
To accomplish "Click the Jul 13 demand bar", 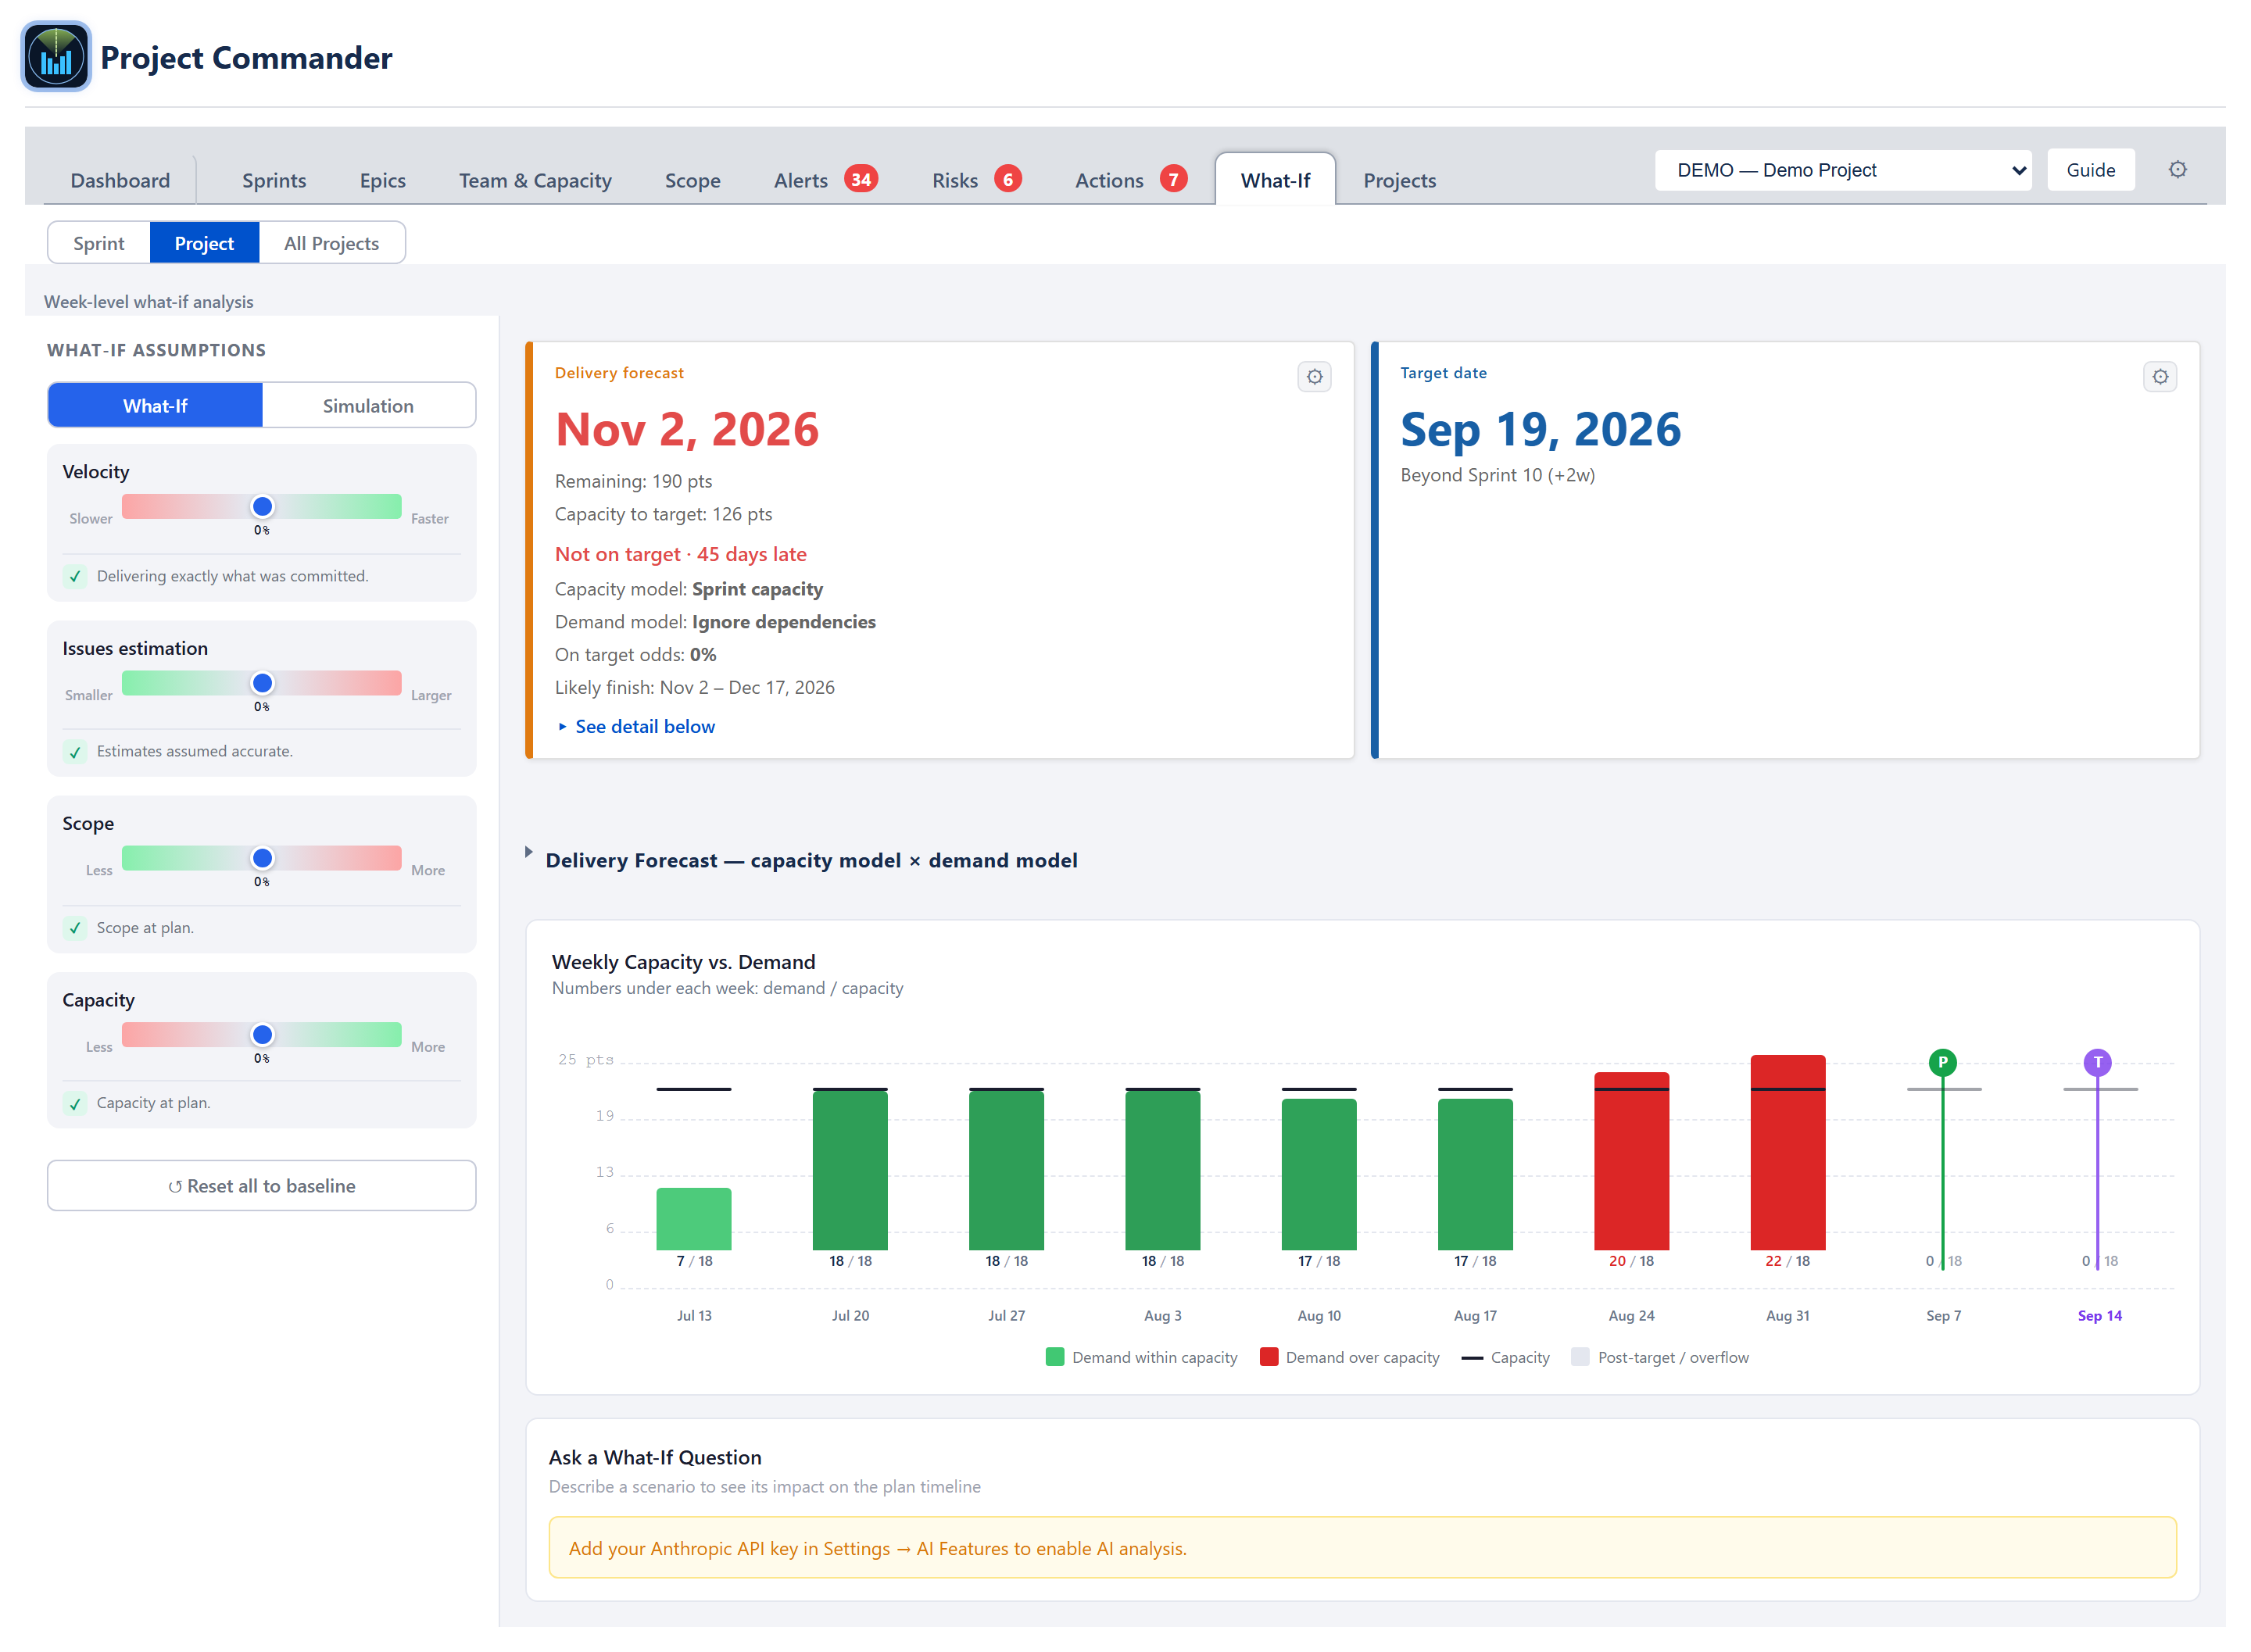I will pos(694,1219).
